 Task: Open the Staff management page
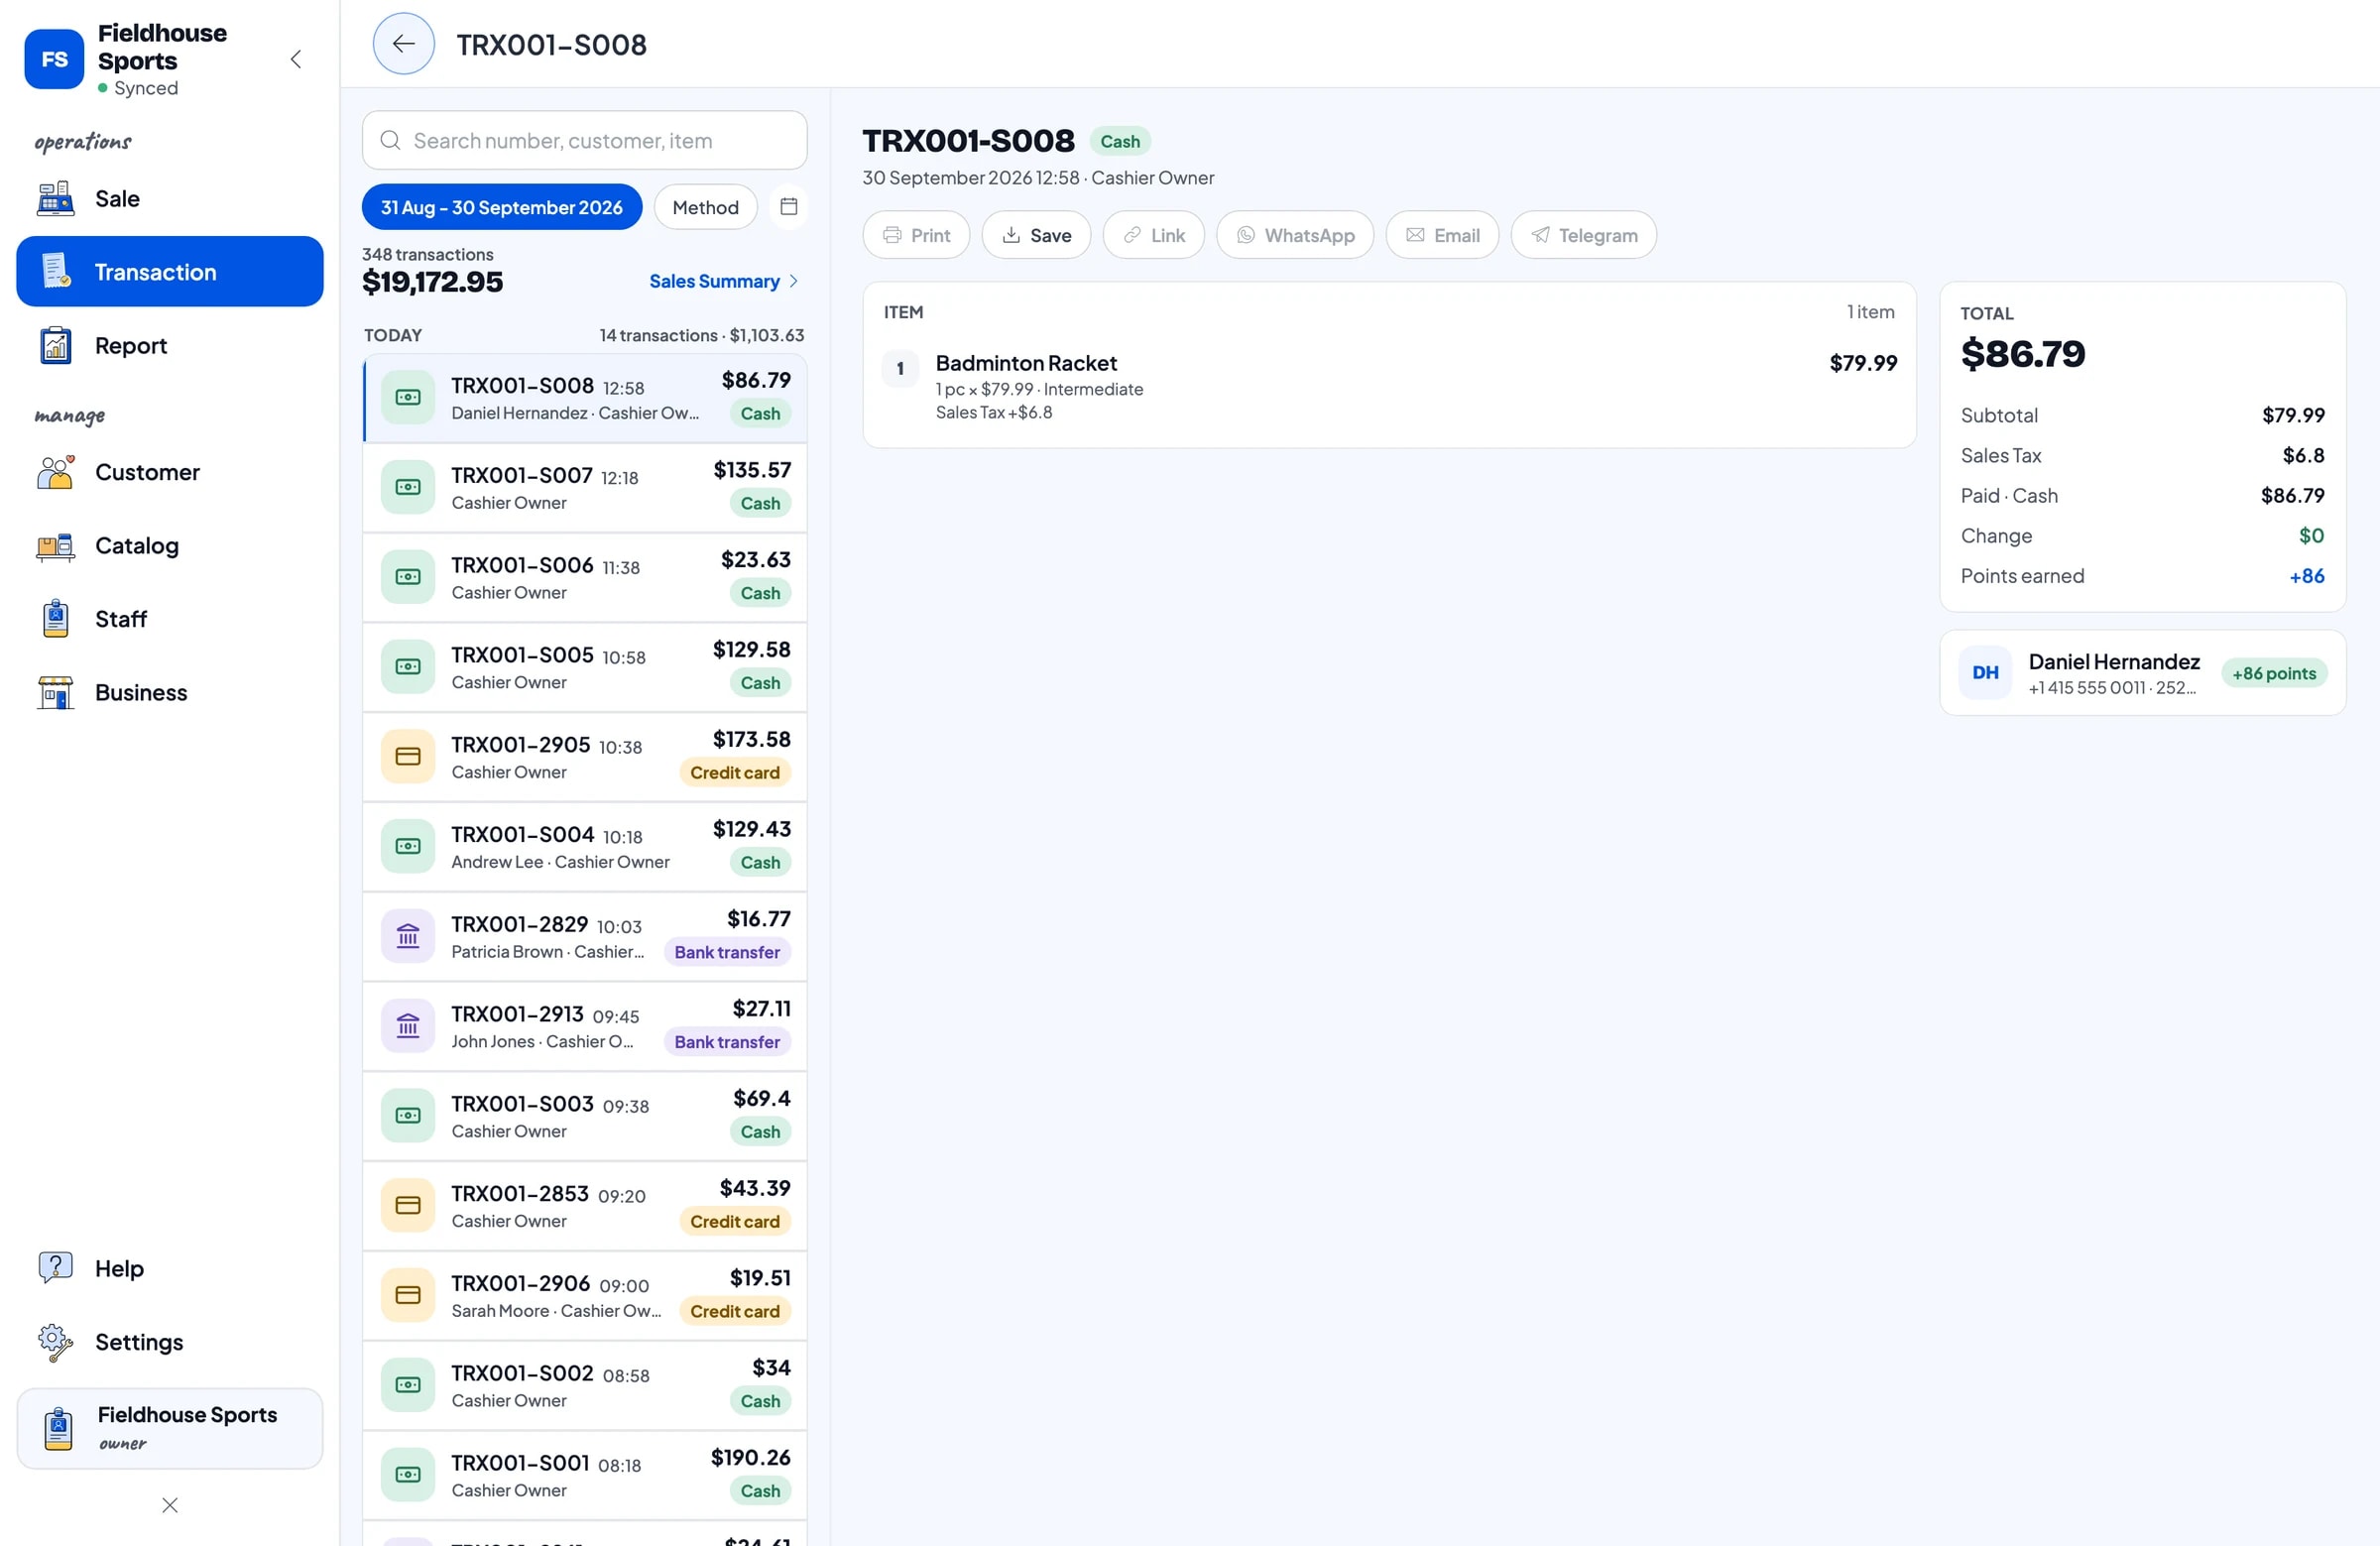point(170,619)
